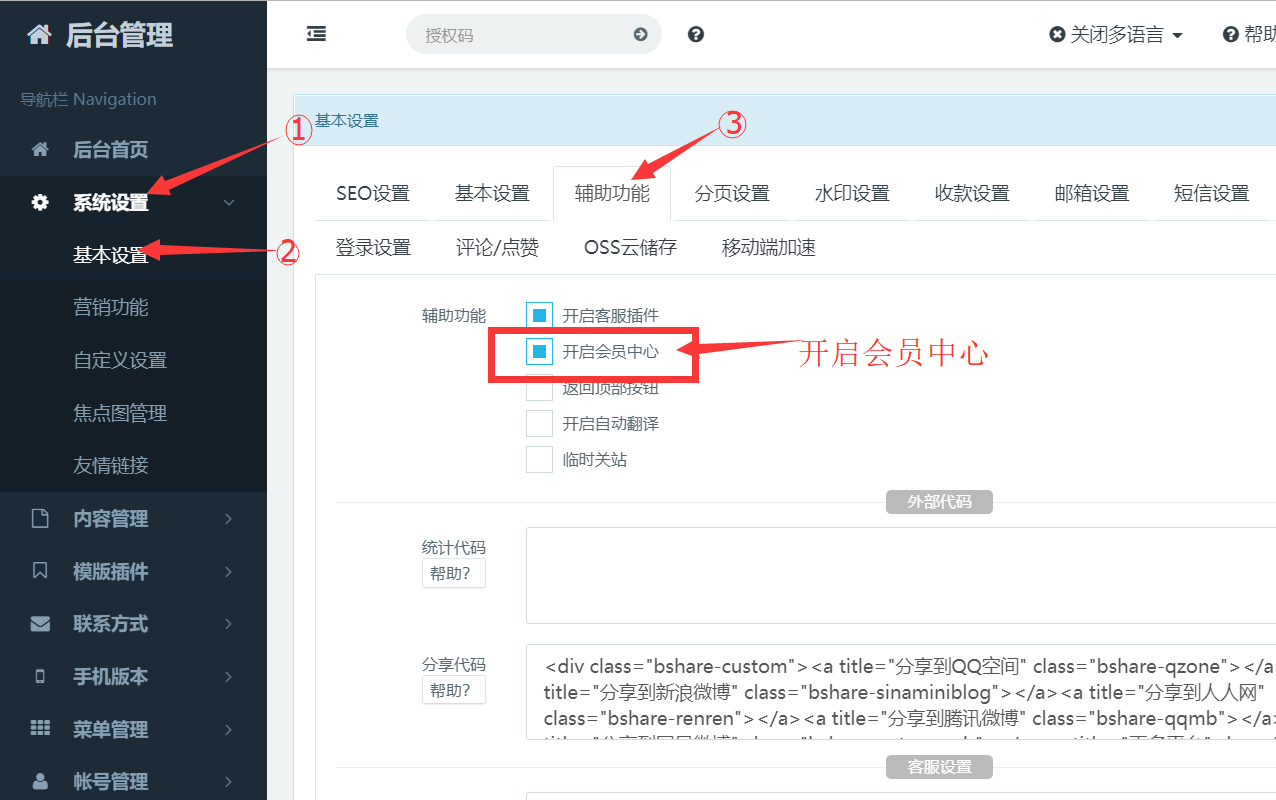
Task: Click the envelope icon for 联系方式
Action: [40, 624]
